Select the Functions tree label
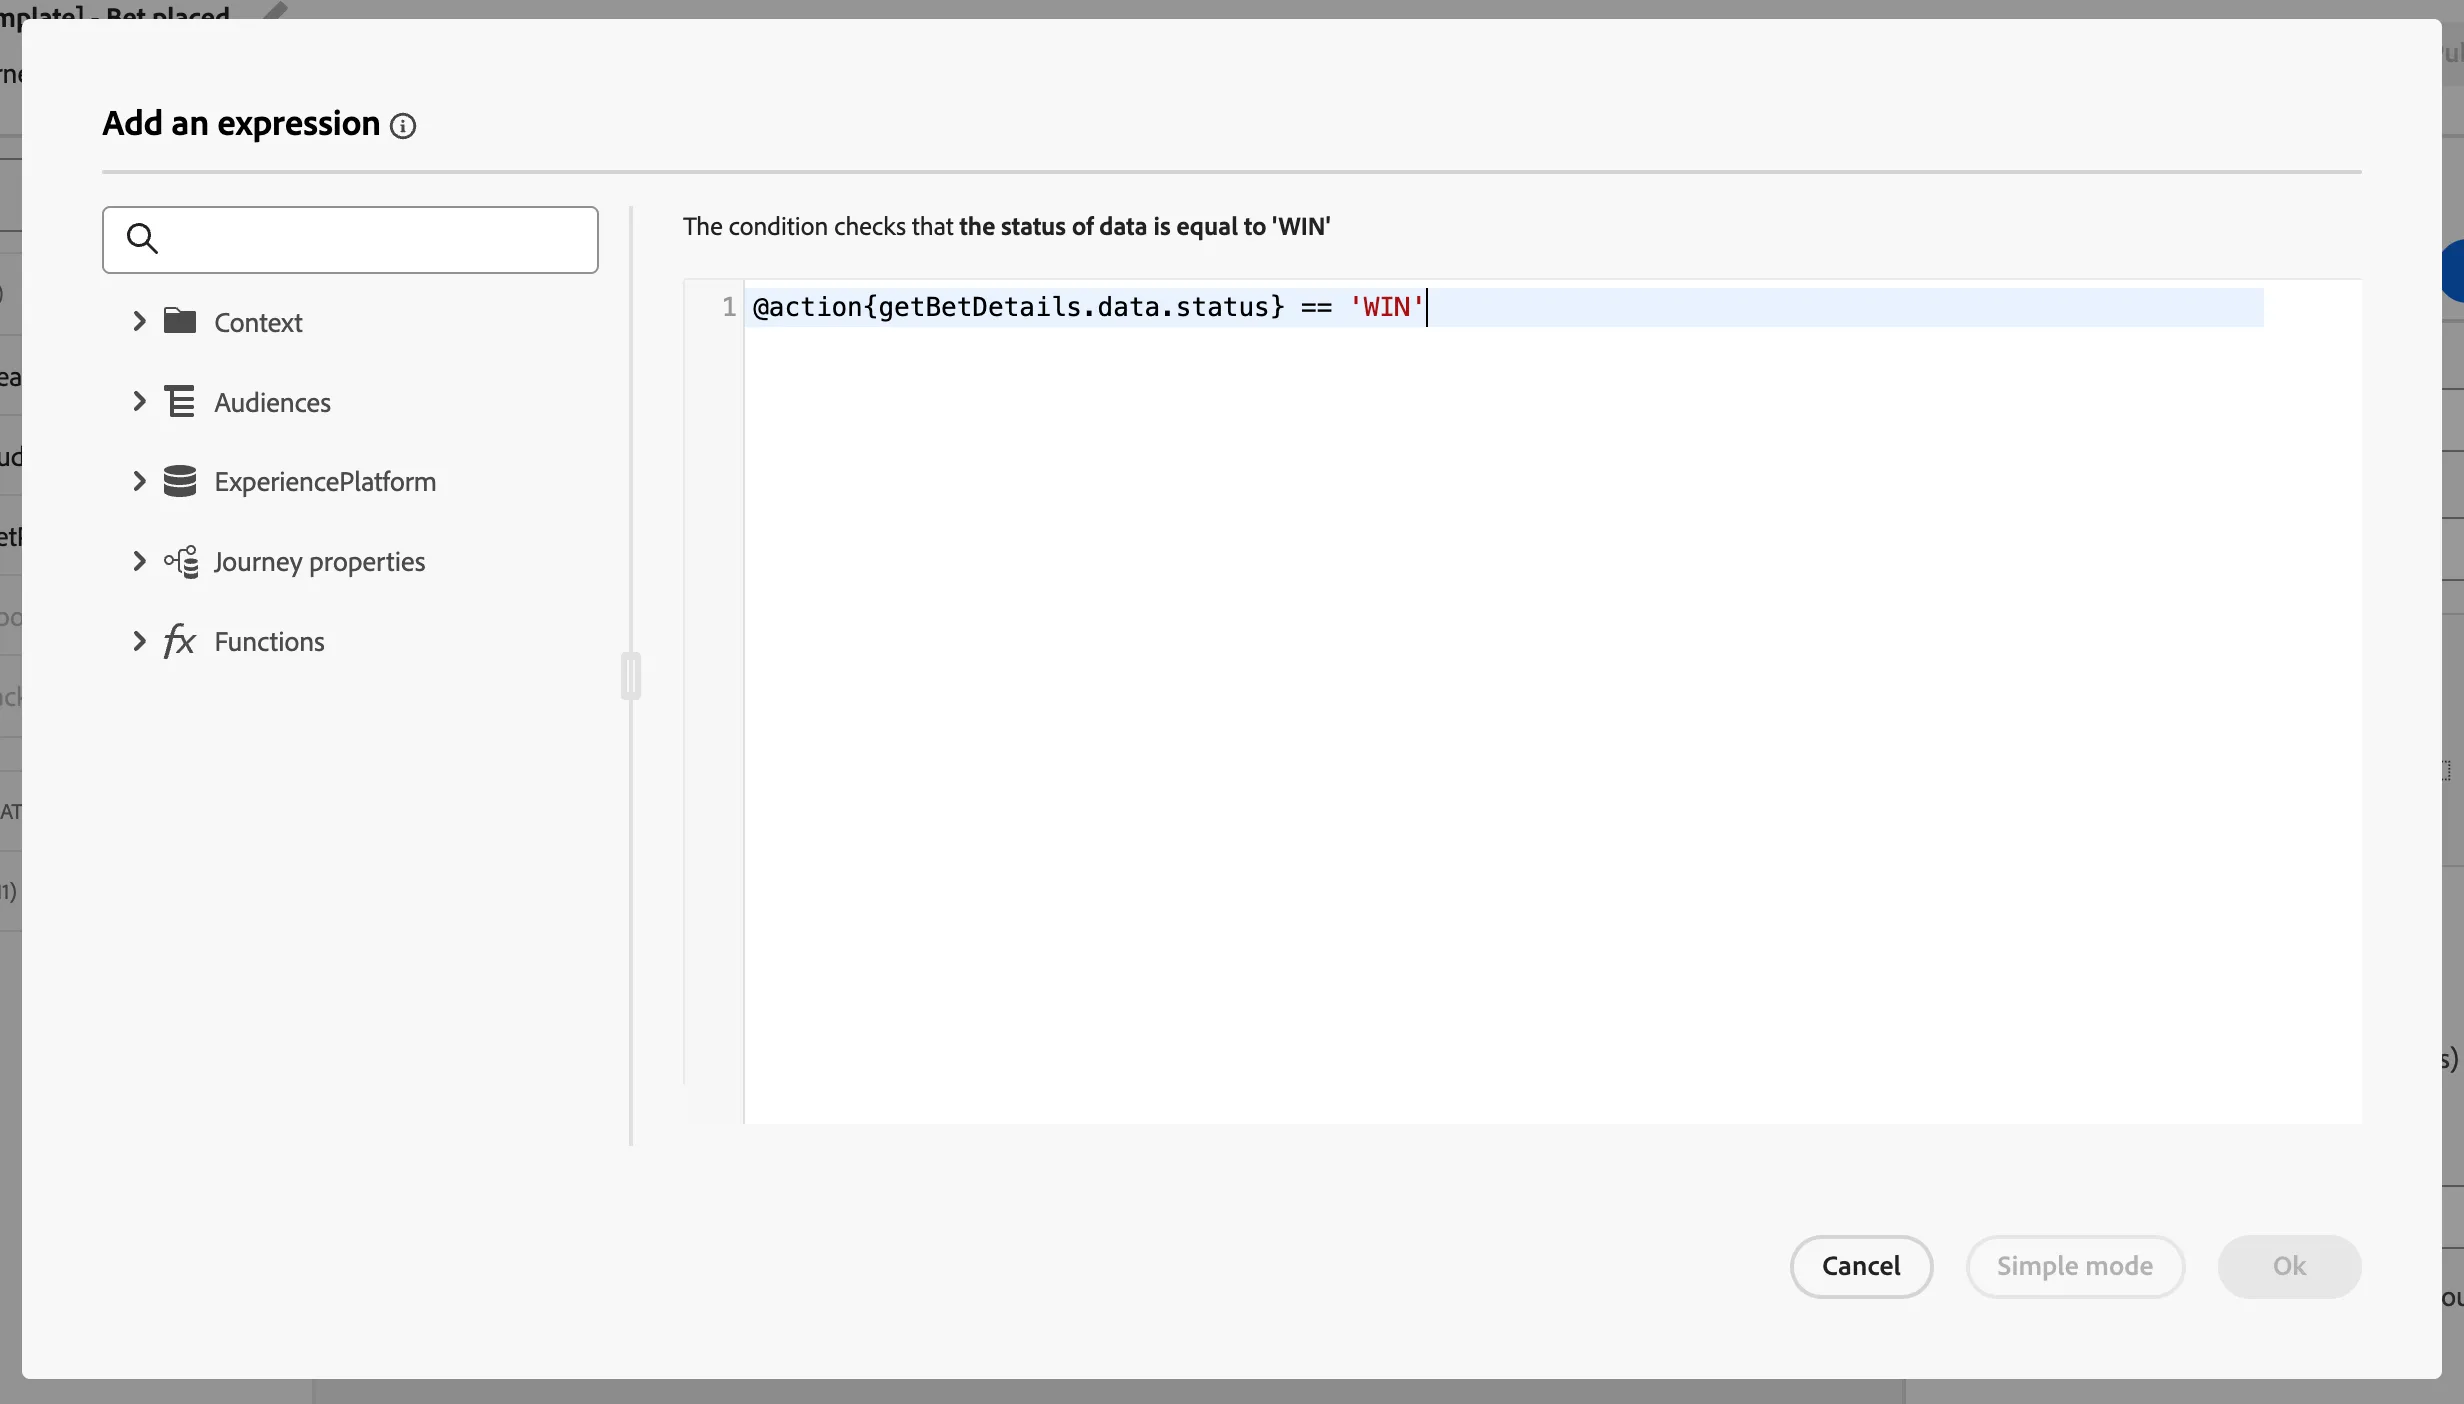 [x=269, y=642]
